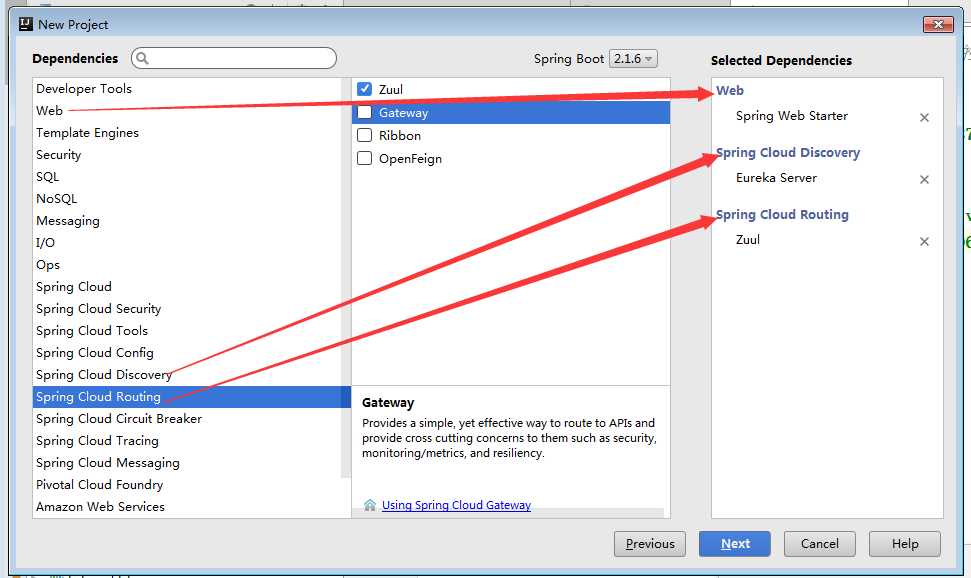Tick the OpenFeign dependency checkbox

[364, 158]
